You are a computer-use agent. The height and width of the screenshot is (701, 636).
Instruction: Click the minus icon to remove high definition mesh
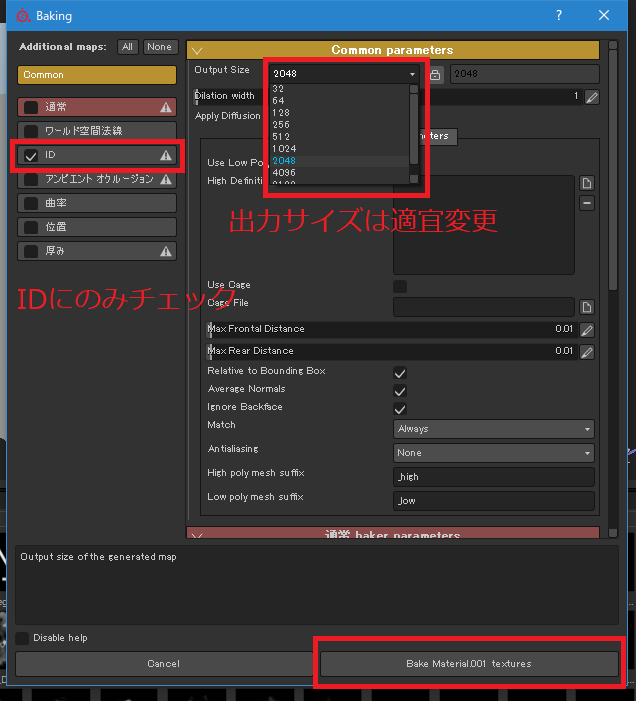(x=586, y=203)
